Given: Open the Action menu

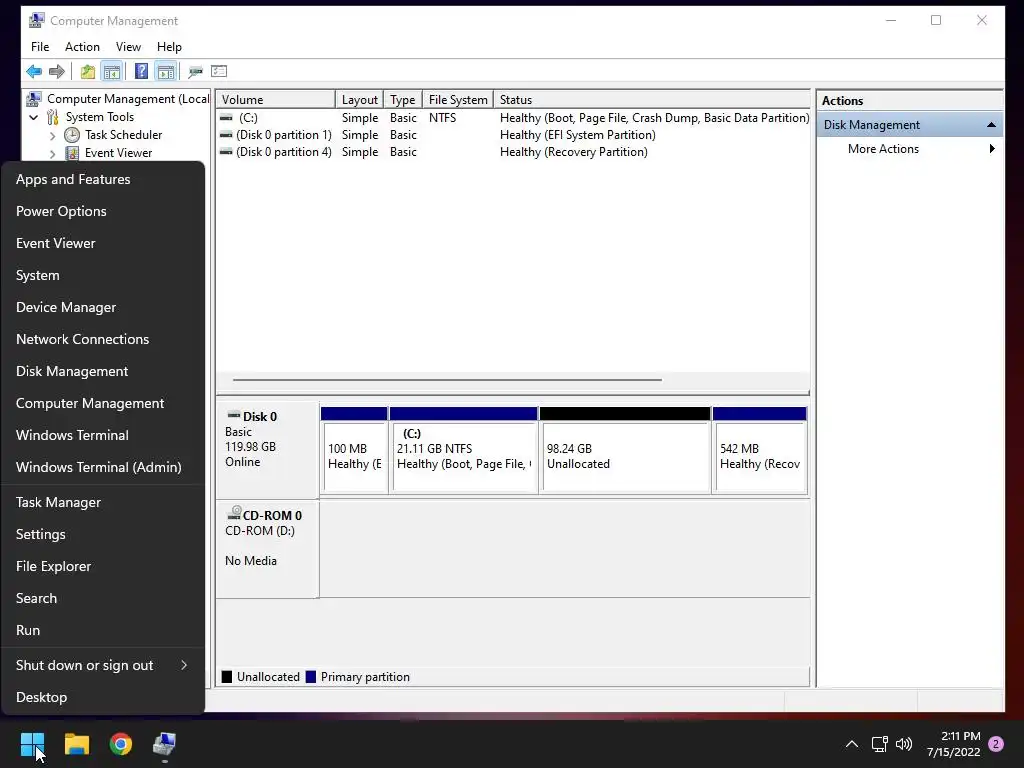Looking at the screenshot, I should [82, 47].
